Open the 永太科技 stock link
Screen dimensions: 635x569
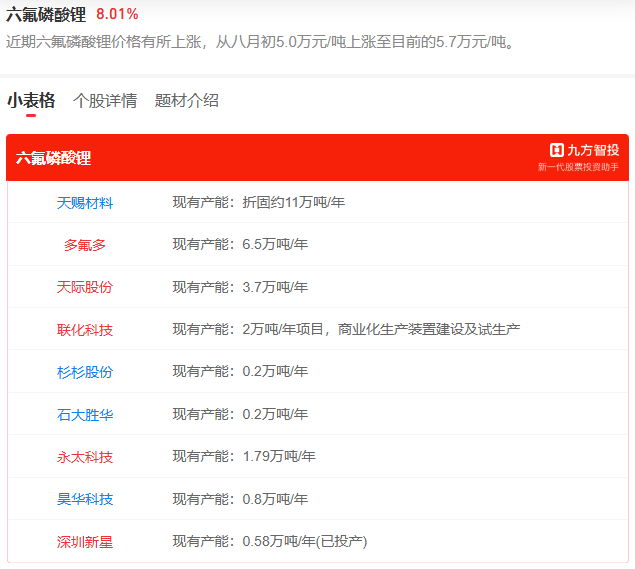tap(85, 457)
